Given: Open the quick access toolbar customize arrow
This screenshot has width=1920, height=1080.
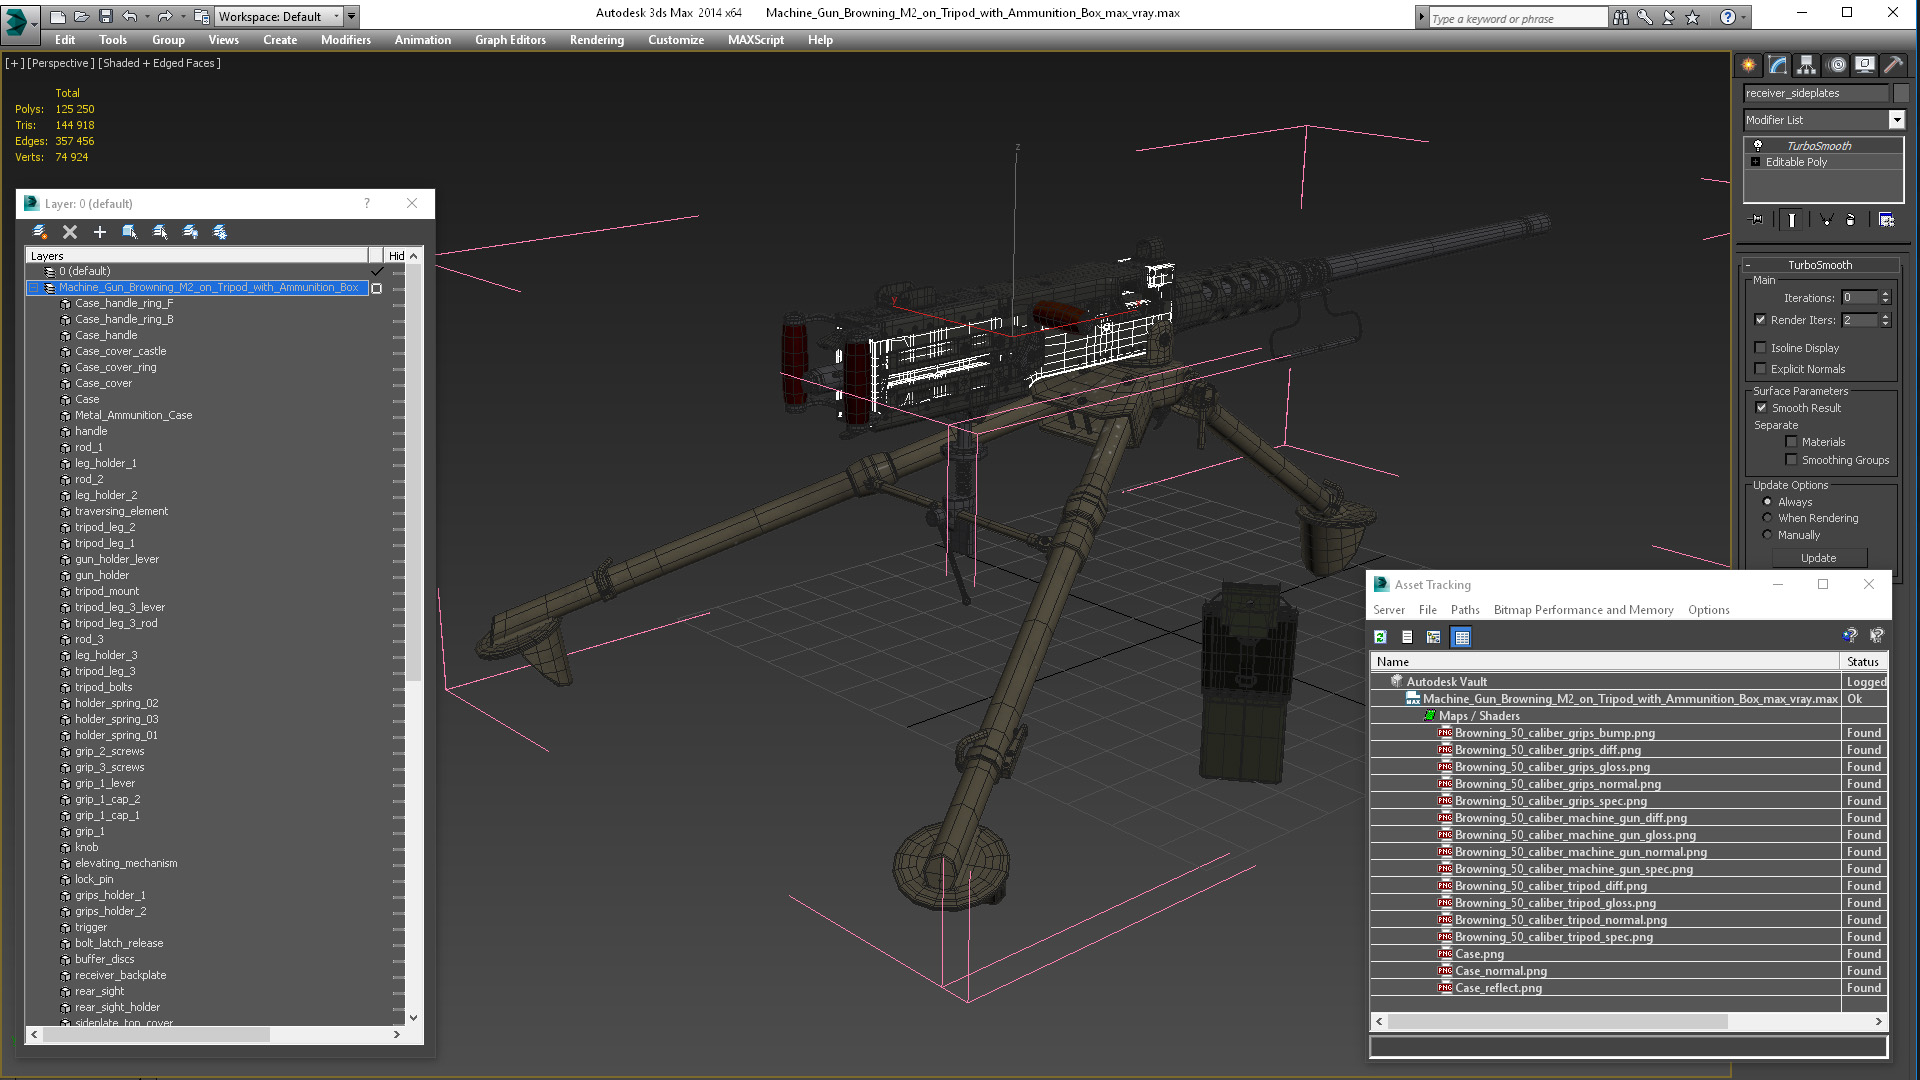Looking at the screenshot, I should click(352, 16).
